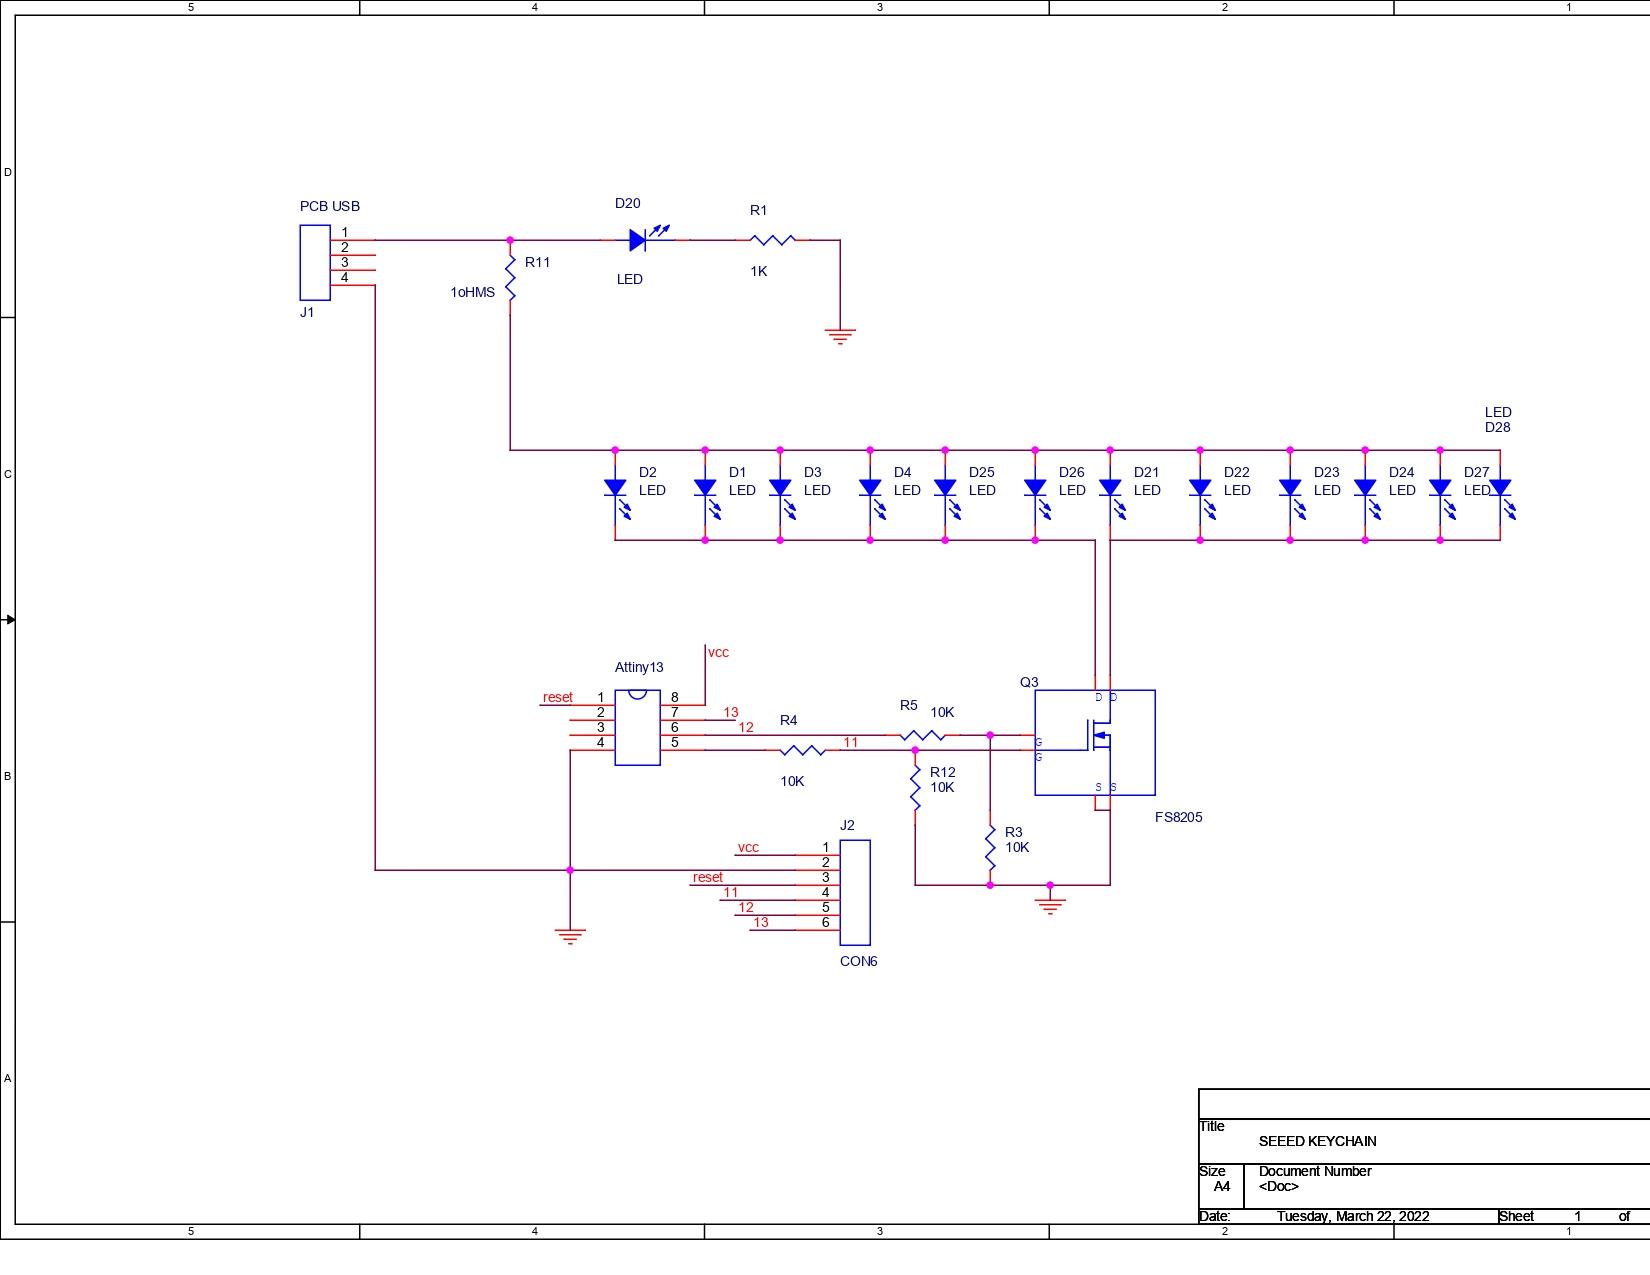Image resolution: width=1650 pixels, height=1275 pixels.
Task: Click junction dot above R11 on USB line
Action: pyautogui.click(x=510, y=240)
